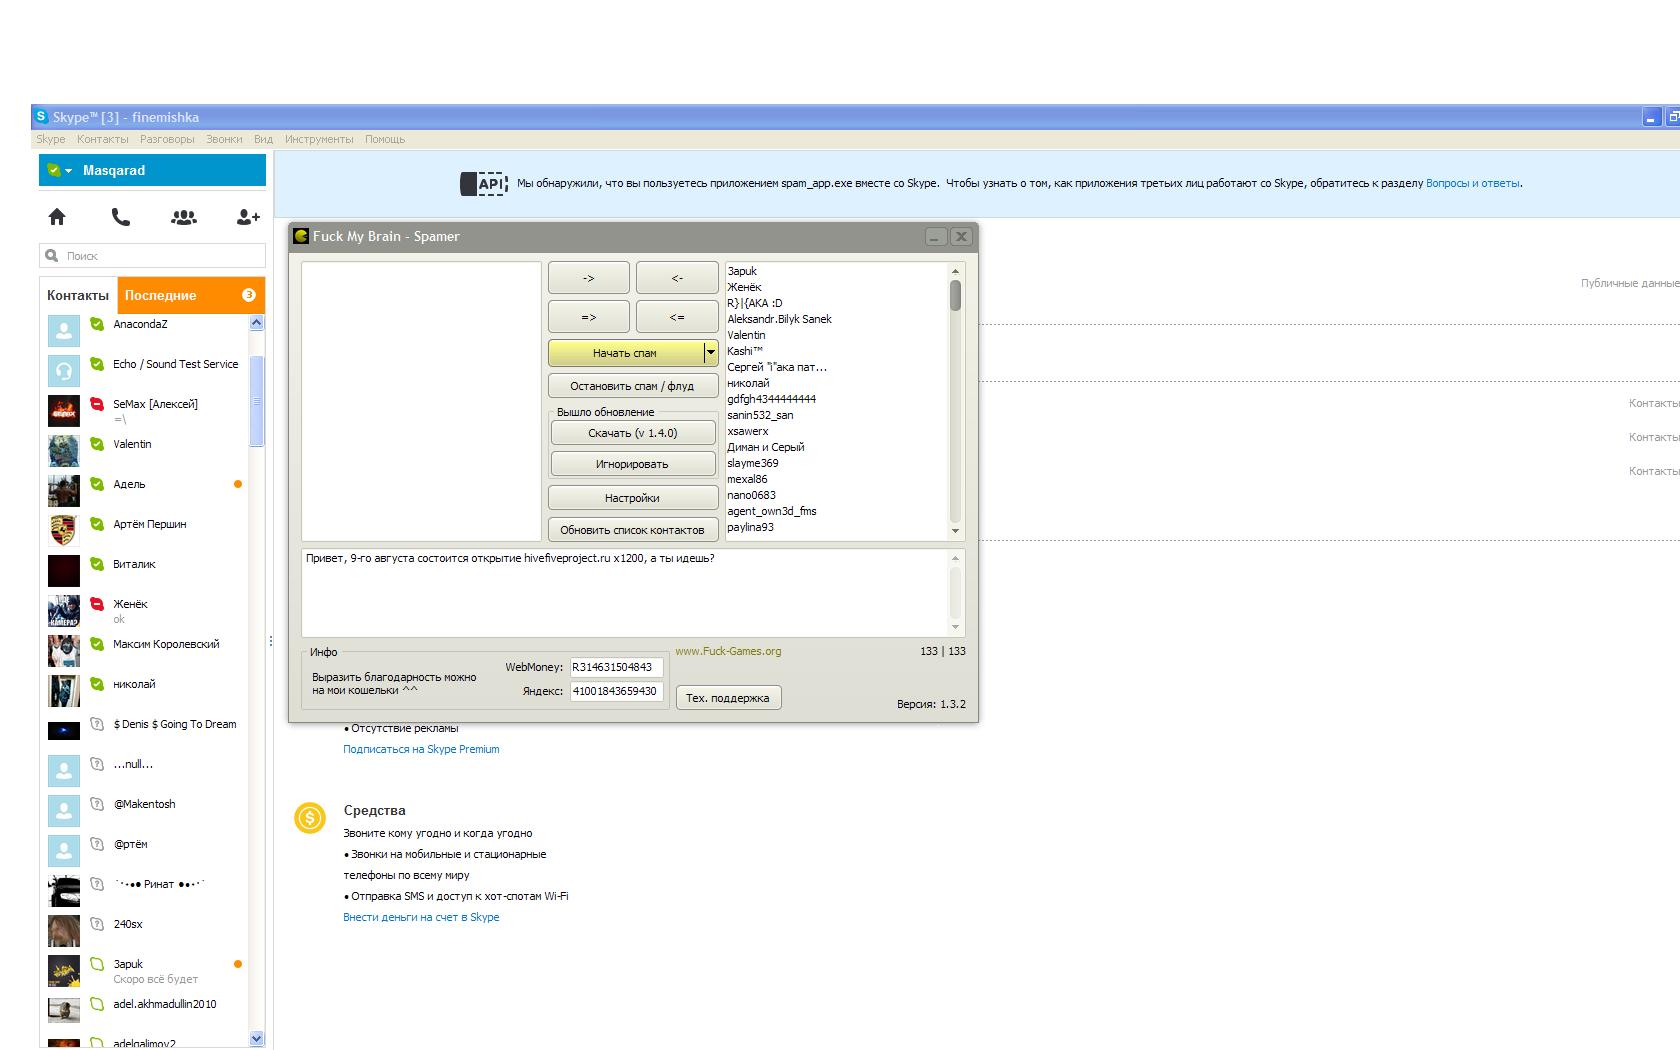Image resolution: width=1680 pixels, height=1050 pixels.
Task: Open the phone dial pad icon
Action: point(121,217)
